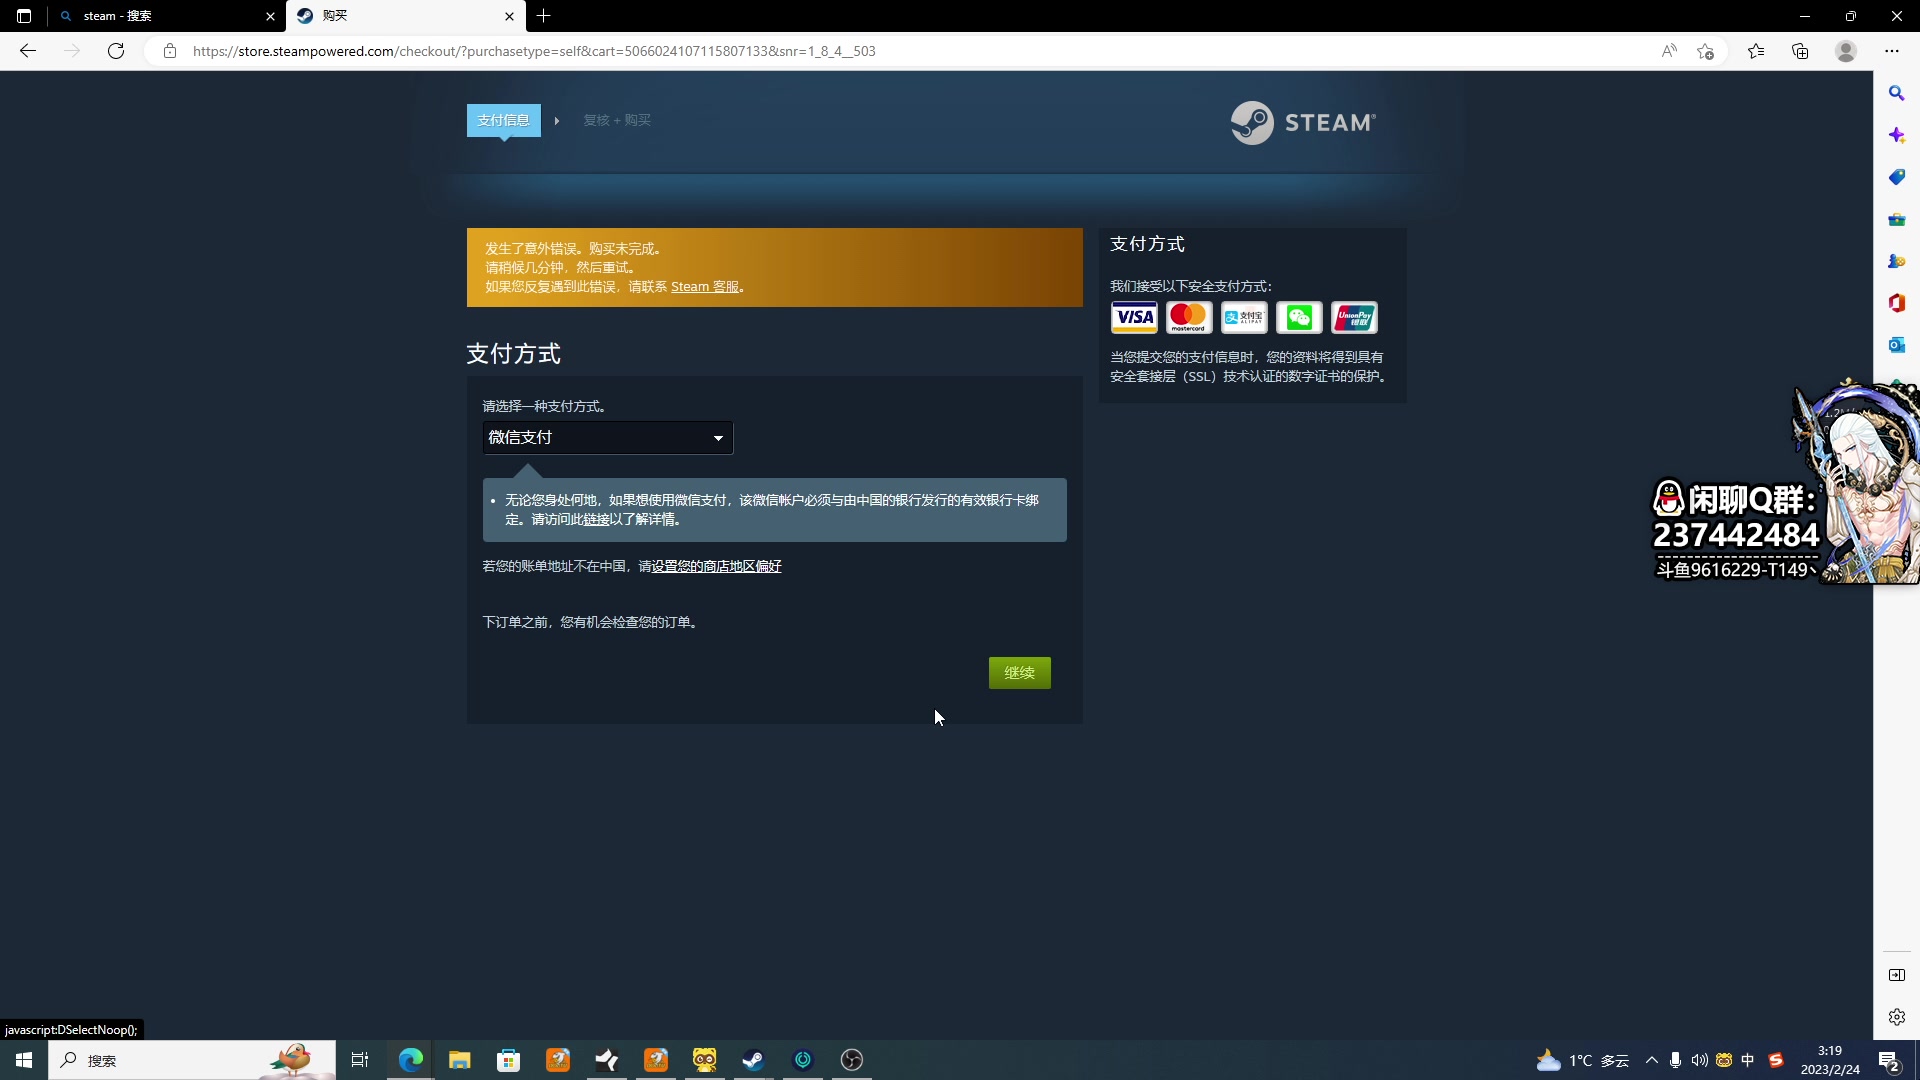Image resolution: width=1920 pixels, height=1080 pixels.
Task: Click the Mastercard payment icon
Action: tap(1189, 318)
